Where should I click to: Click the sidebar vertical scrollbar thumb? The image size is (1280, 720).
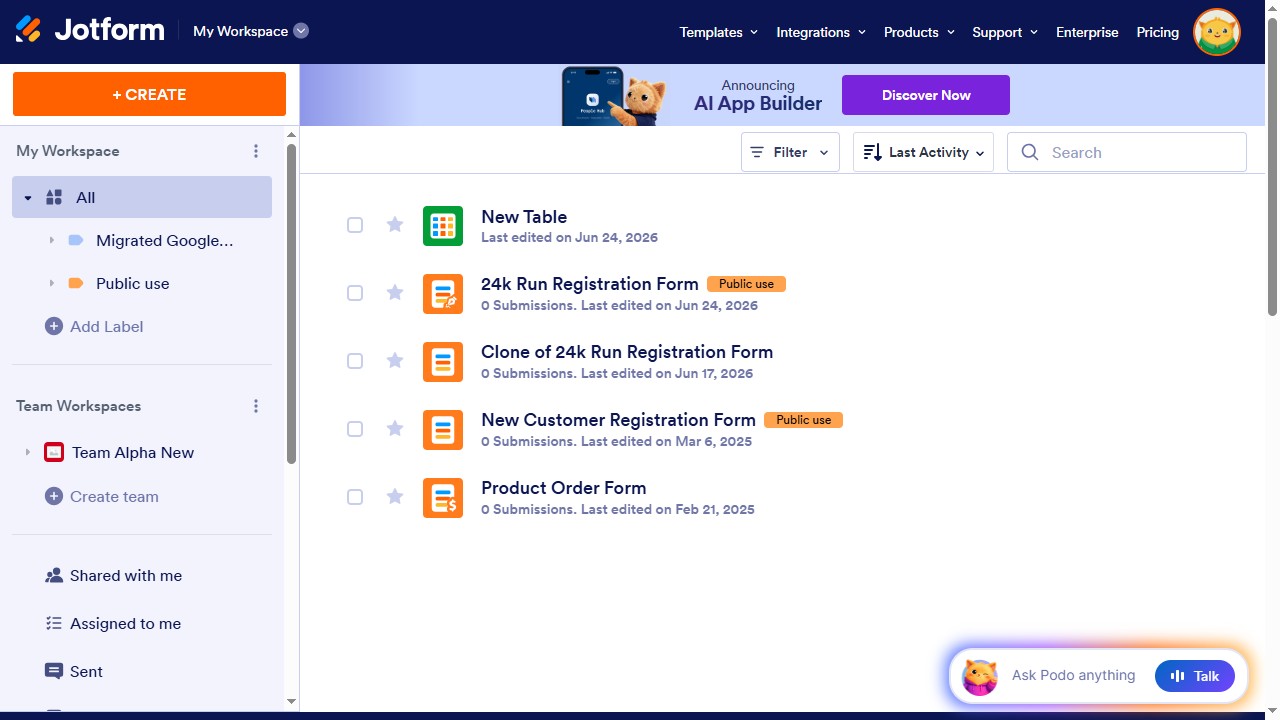tap(291, 304)
